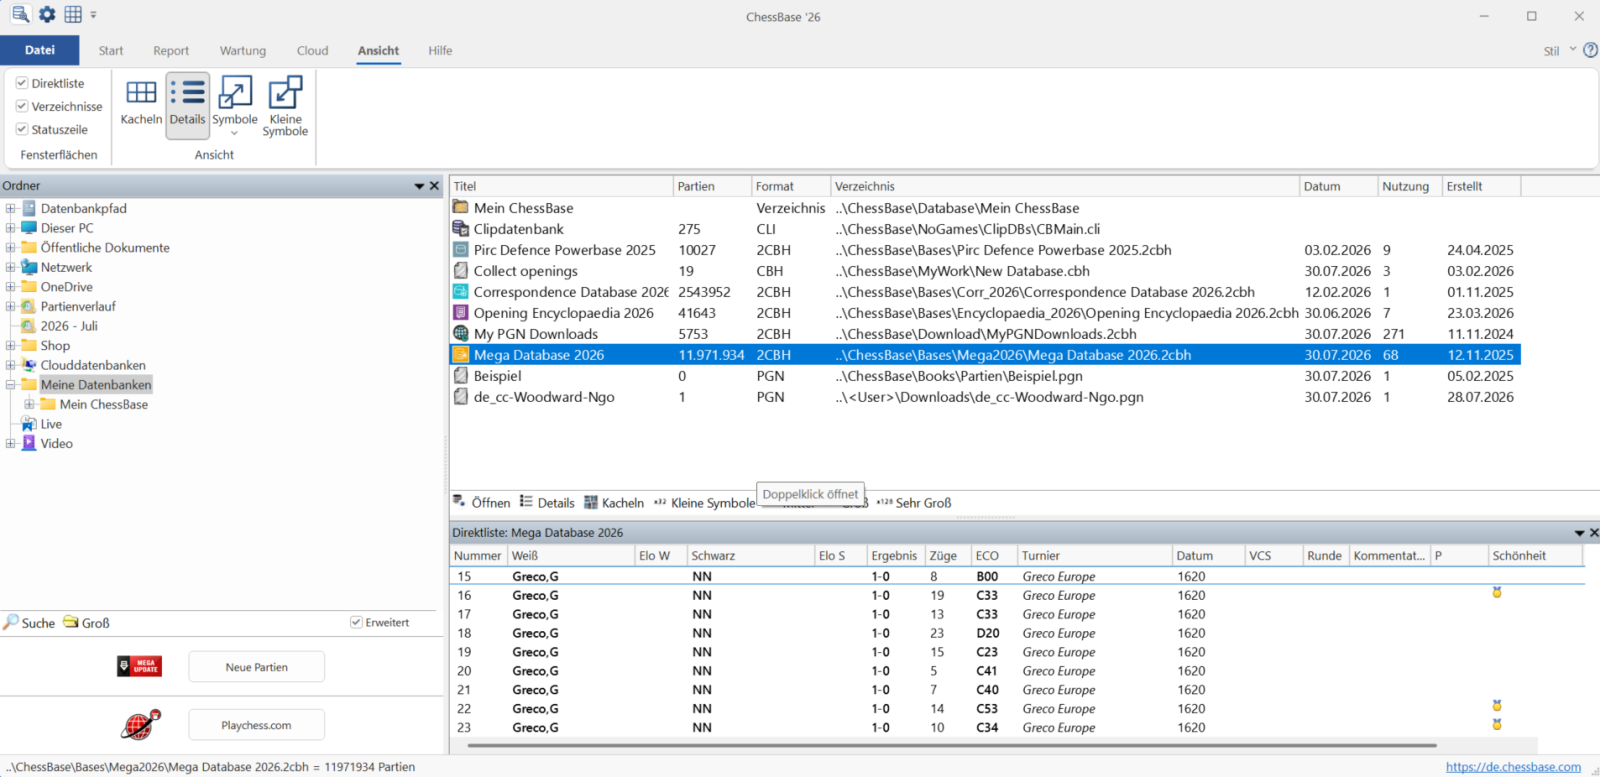Open the Datei menu
The height and width of the screenshot is (777, 1600).
tap(40, 50)
